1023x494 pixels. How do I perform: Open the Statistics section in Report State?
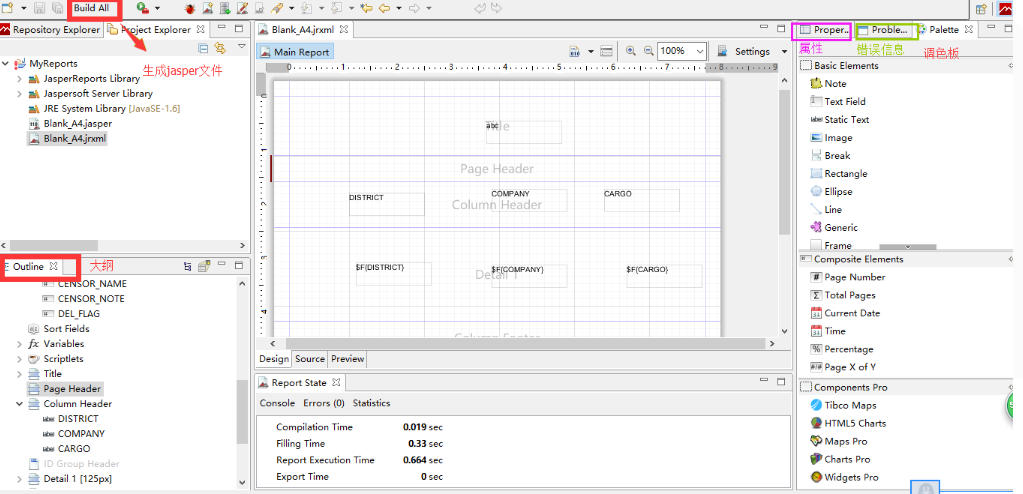[371, 403]
